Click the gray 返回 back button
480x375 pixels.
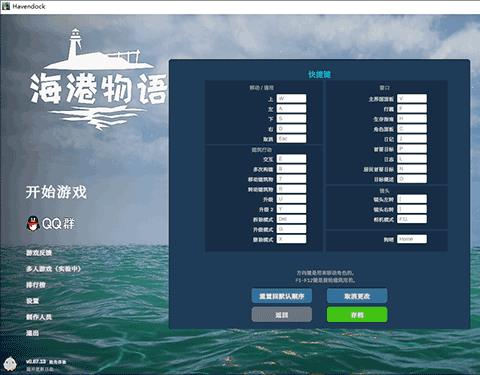pyautogui.click(x=282, y=315)
